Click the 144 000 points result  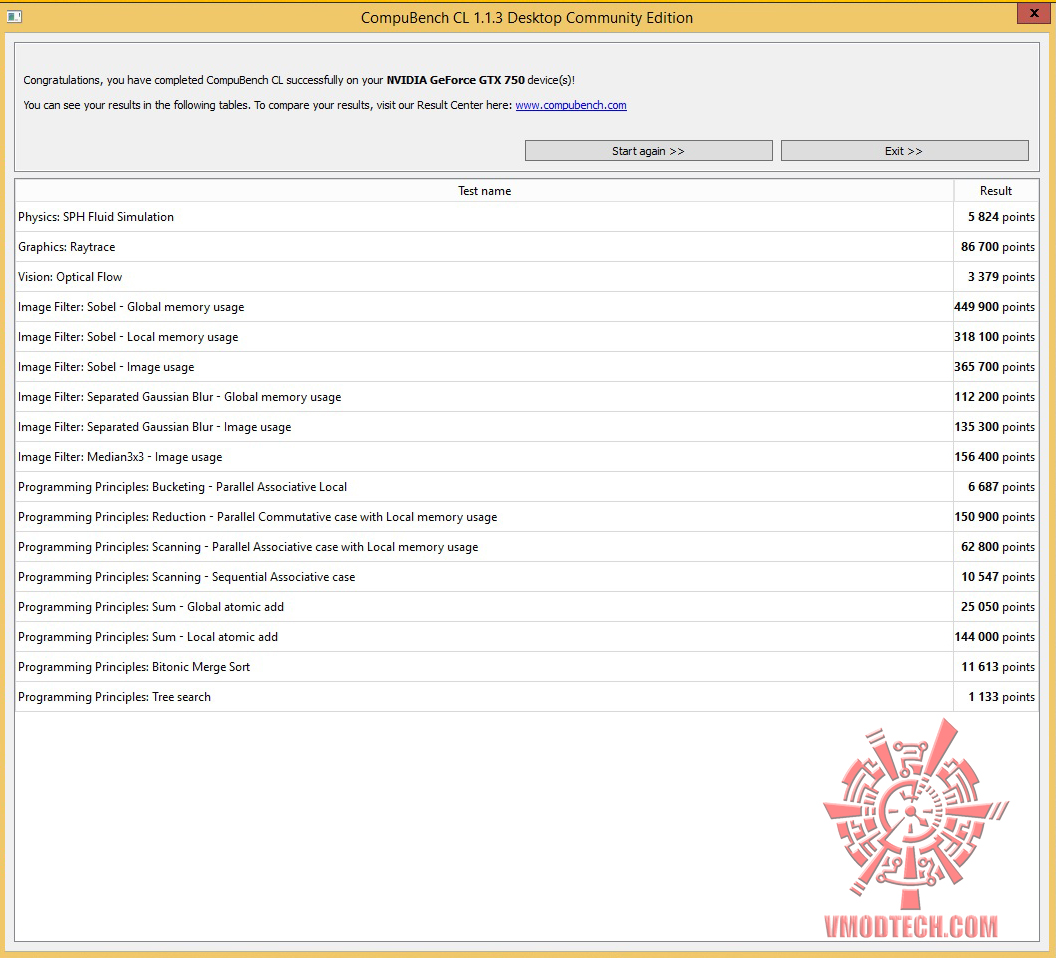[x=995, y=637]
